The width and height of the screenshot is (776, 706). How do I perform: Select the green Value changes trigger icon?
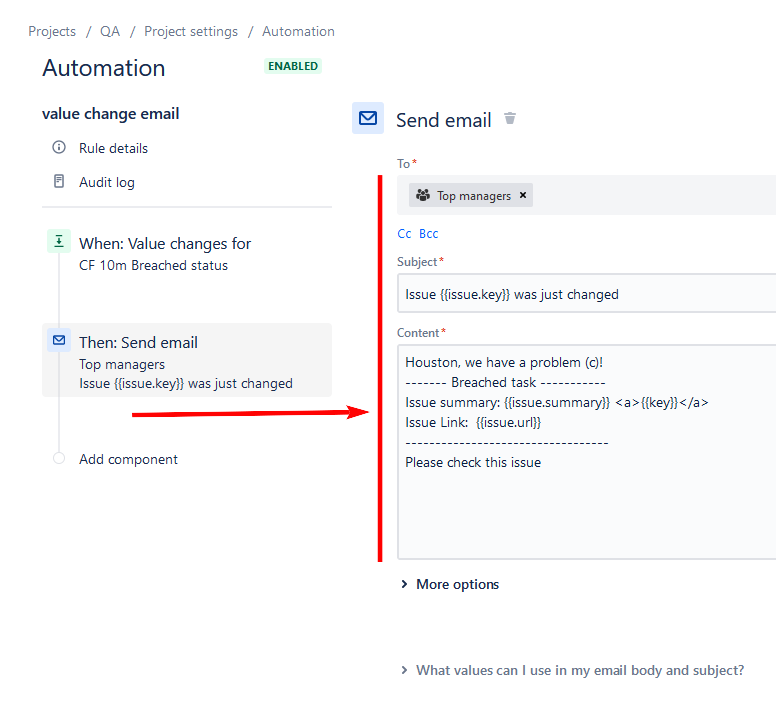[x=59, y=241]
